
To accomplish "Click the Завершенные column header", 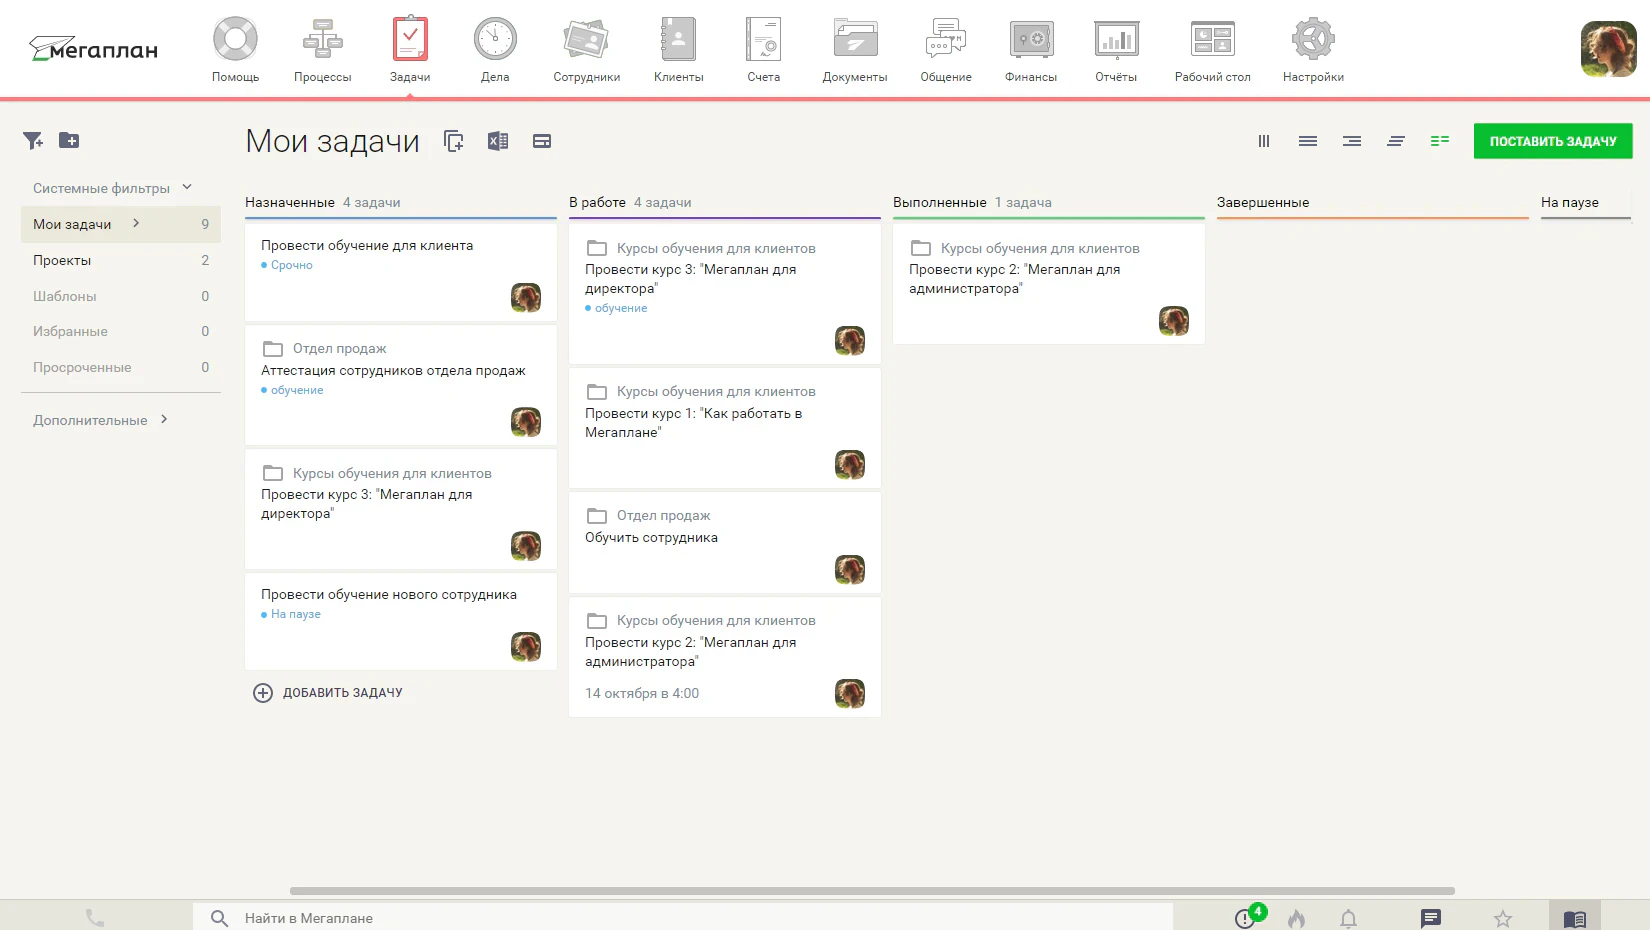I will (x=1263, y=202).
